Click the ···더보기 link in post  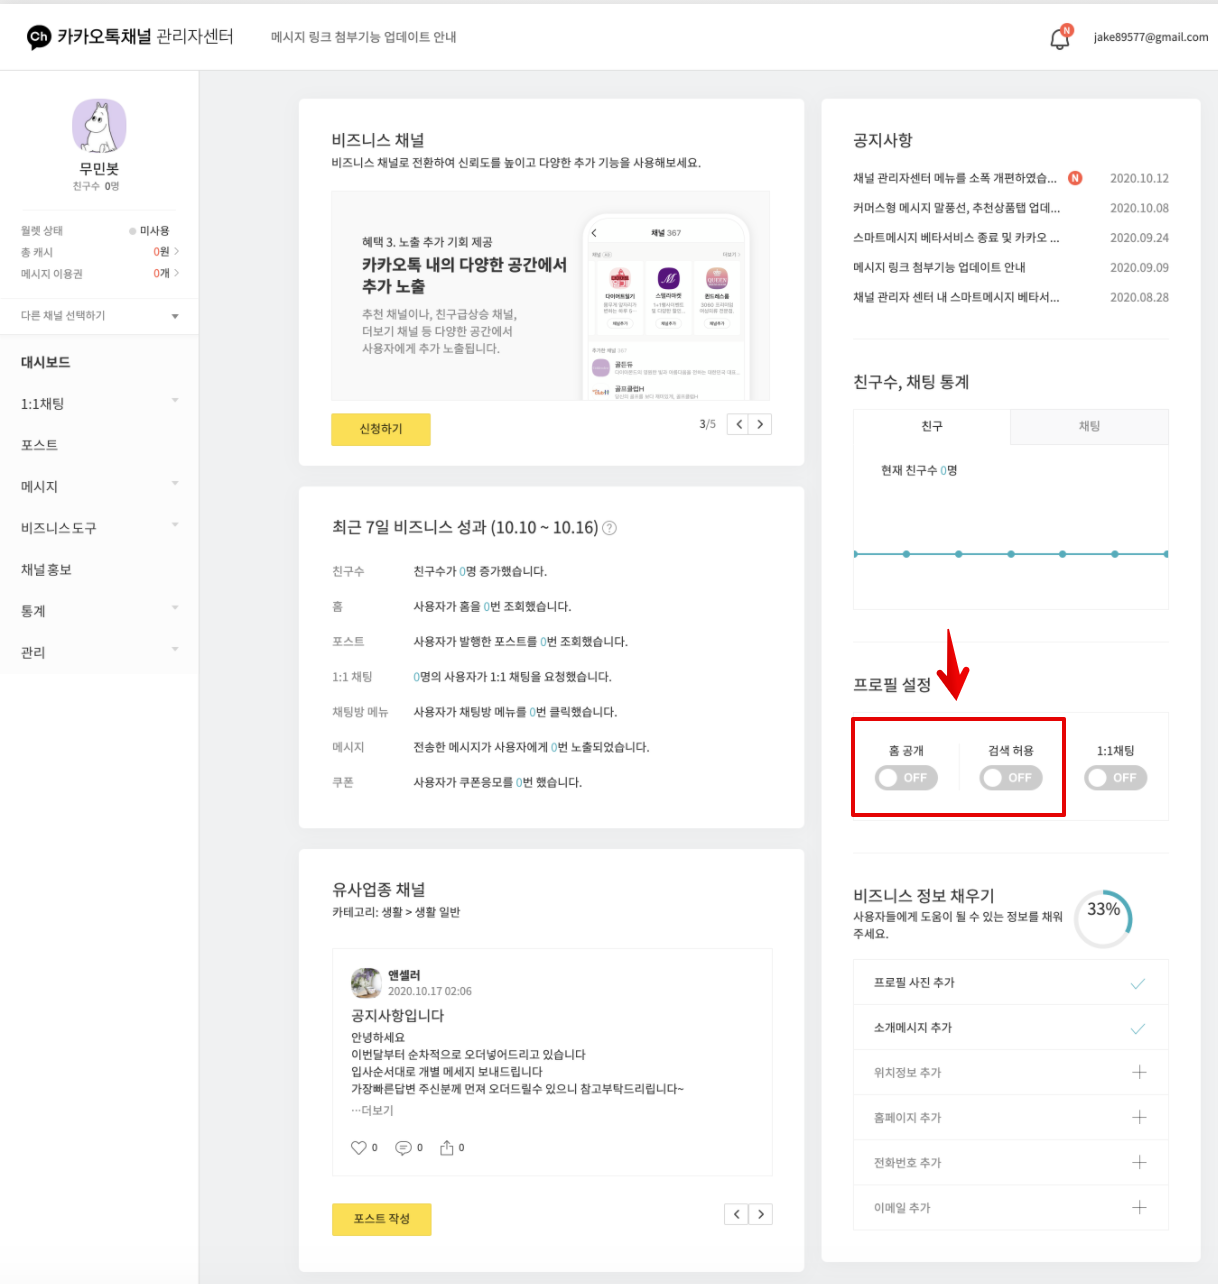click(x=372, y=1110)
